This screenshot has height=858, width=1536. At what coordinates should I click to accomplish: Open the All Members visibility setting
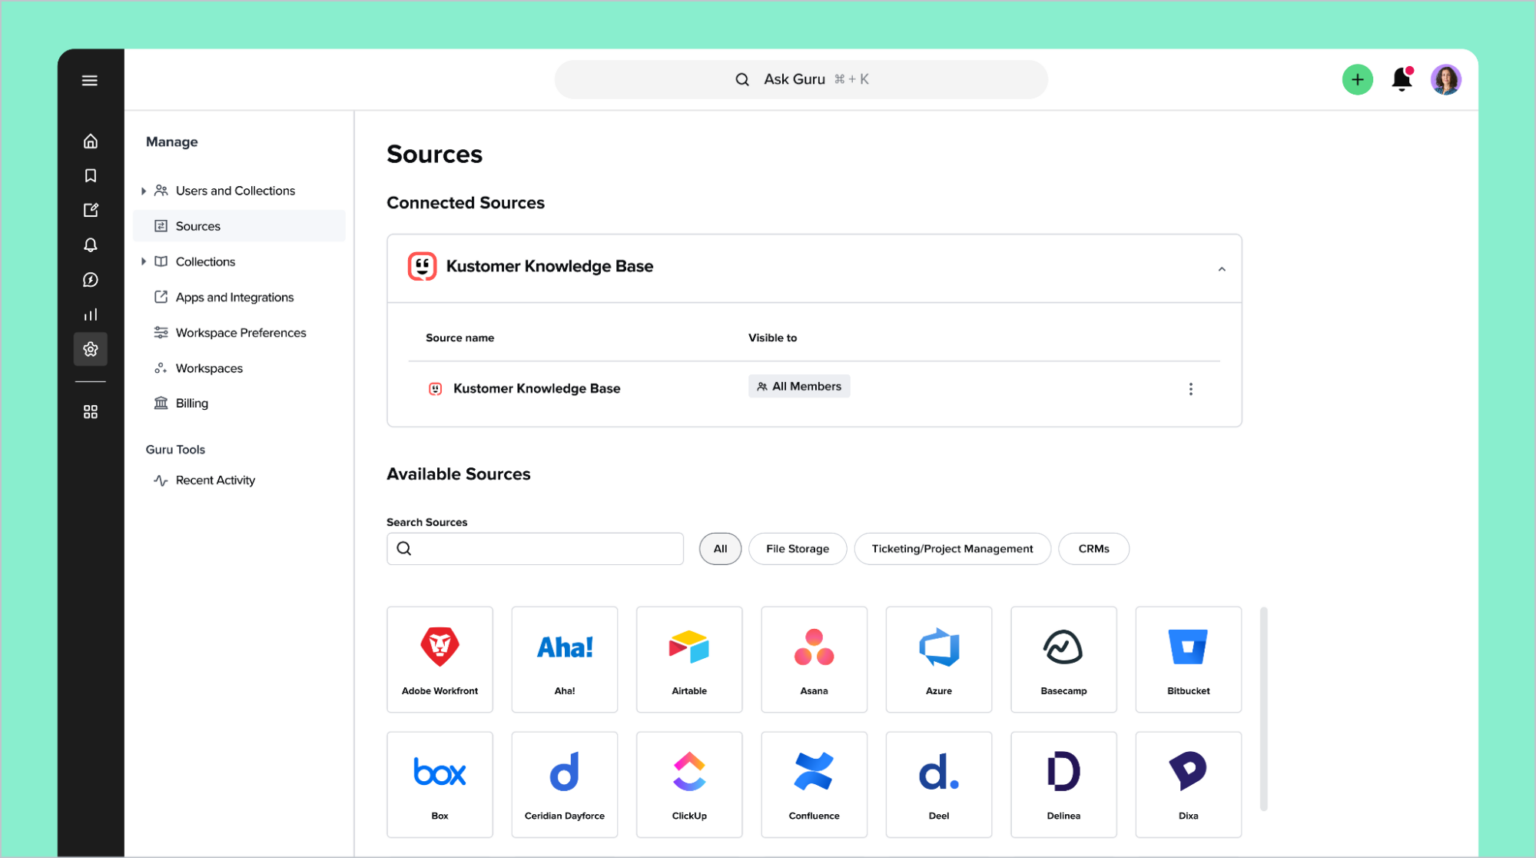coord(799,386)
